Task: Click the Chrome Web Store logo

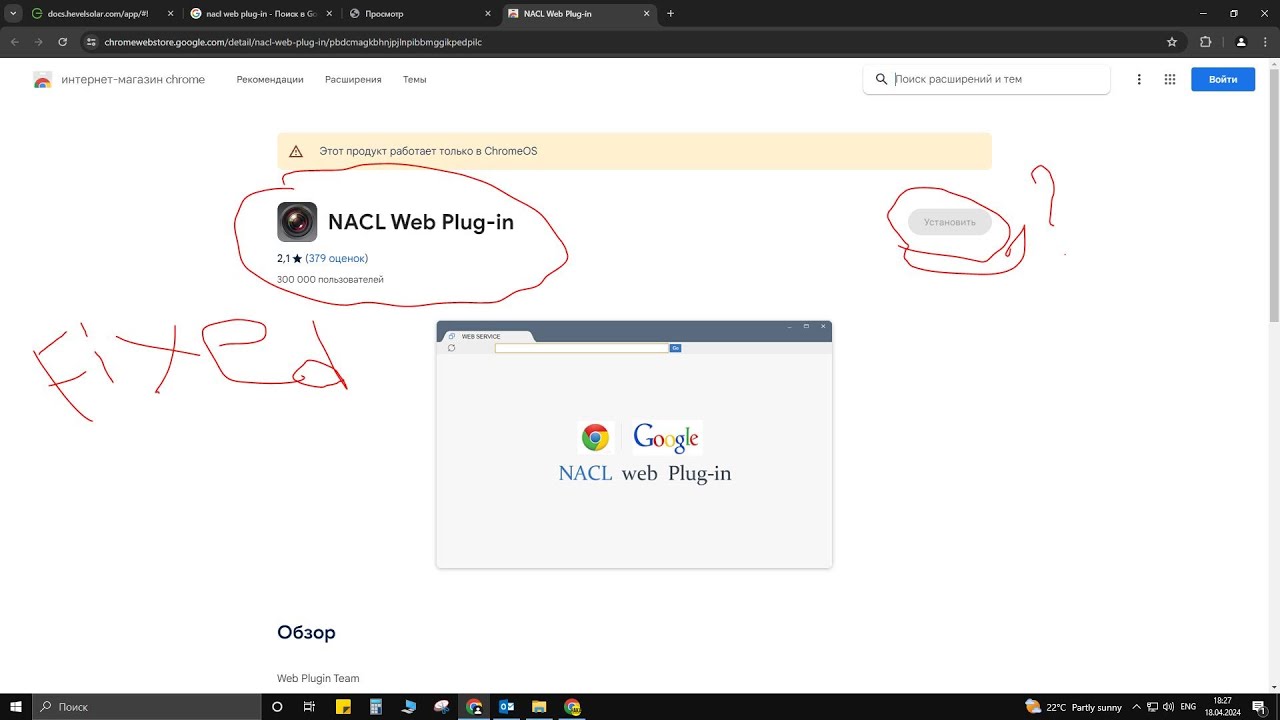Action: [x=42, y=80]
